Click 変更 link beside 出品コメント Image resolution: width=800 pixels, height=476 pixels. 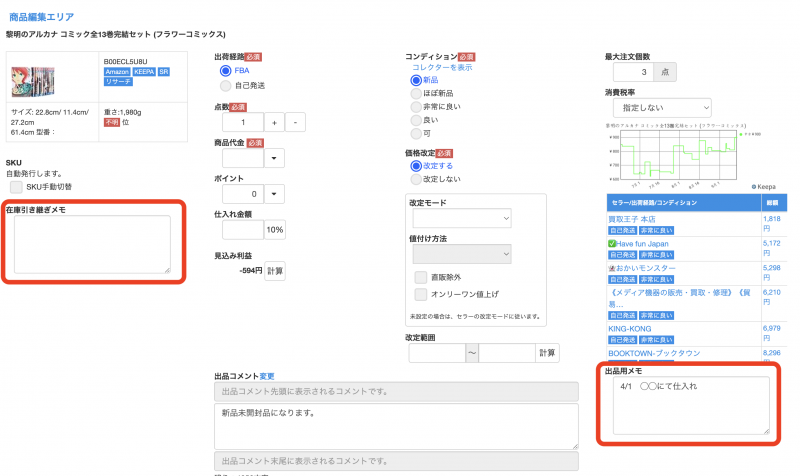coord(267,377)
